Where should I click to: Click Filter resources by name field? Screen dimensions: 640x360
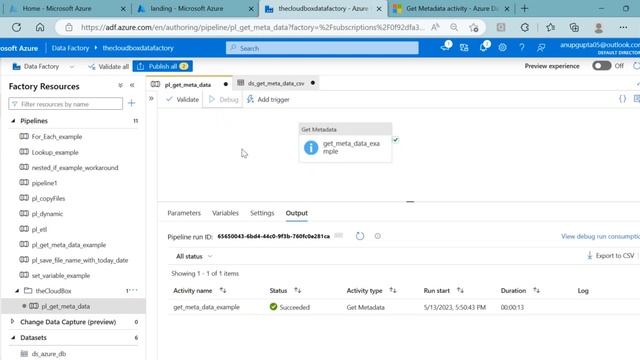click(65, 104)
